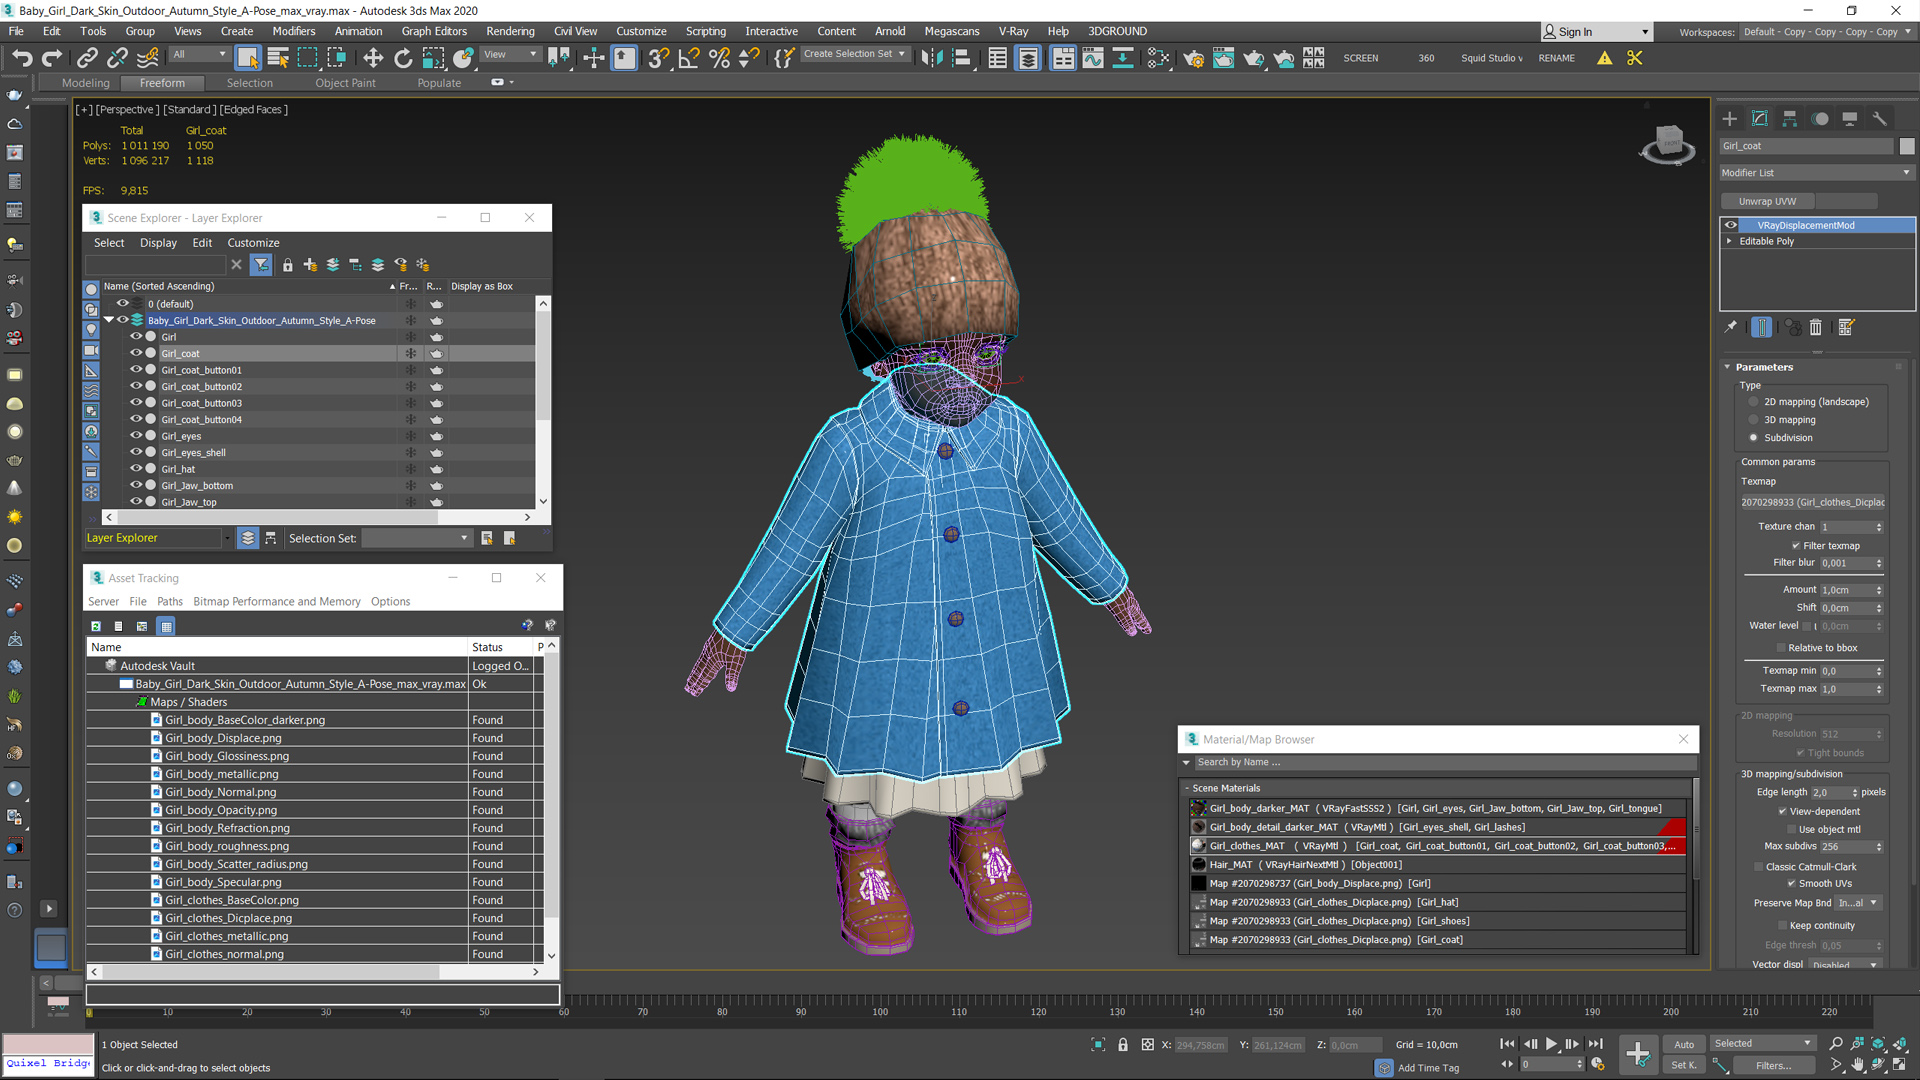This screenshot has height=1080, width=1920.
Task: Click the VRayDisplacementMod modifier icon
Action: (1729, 224)
